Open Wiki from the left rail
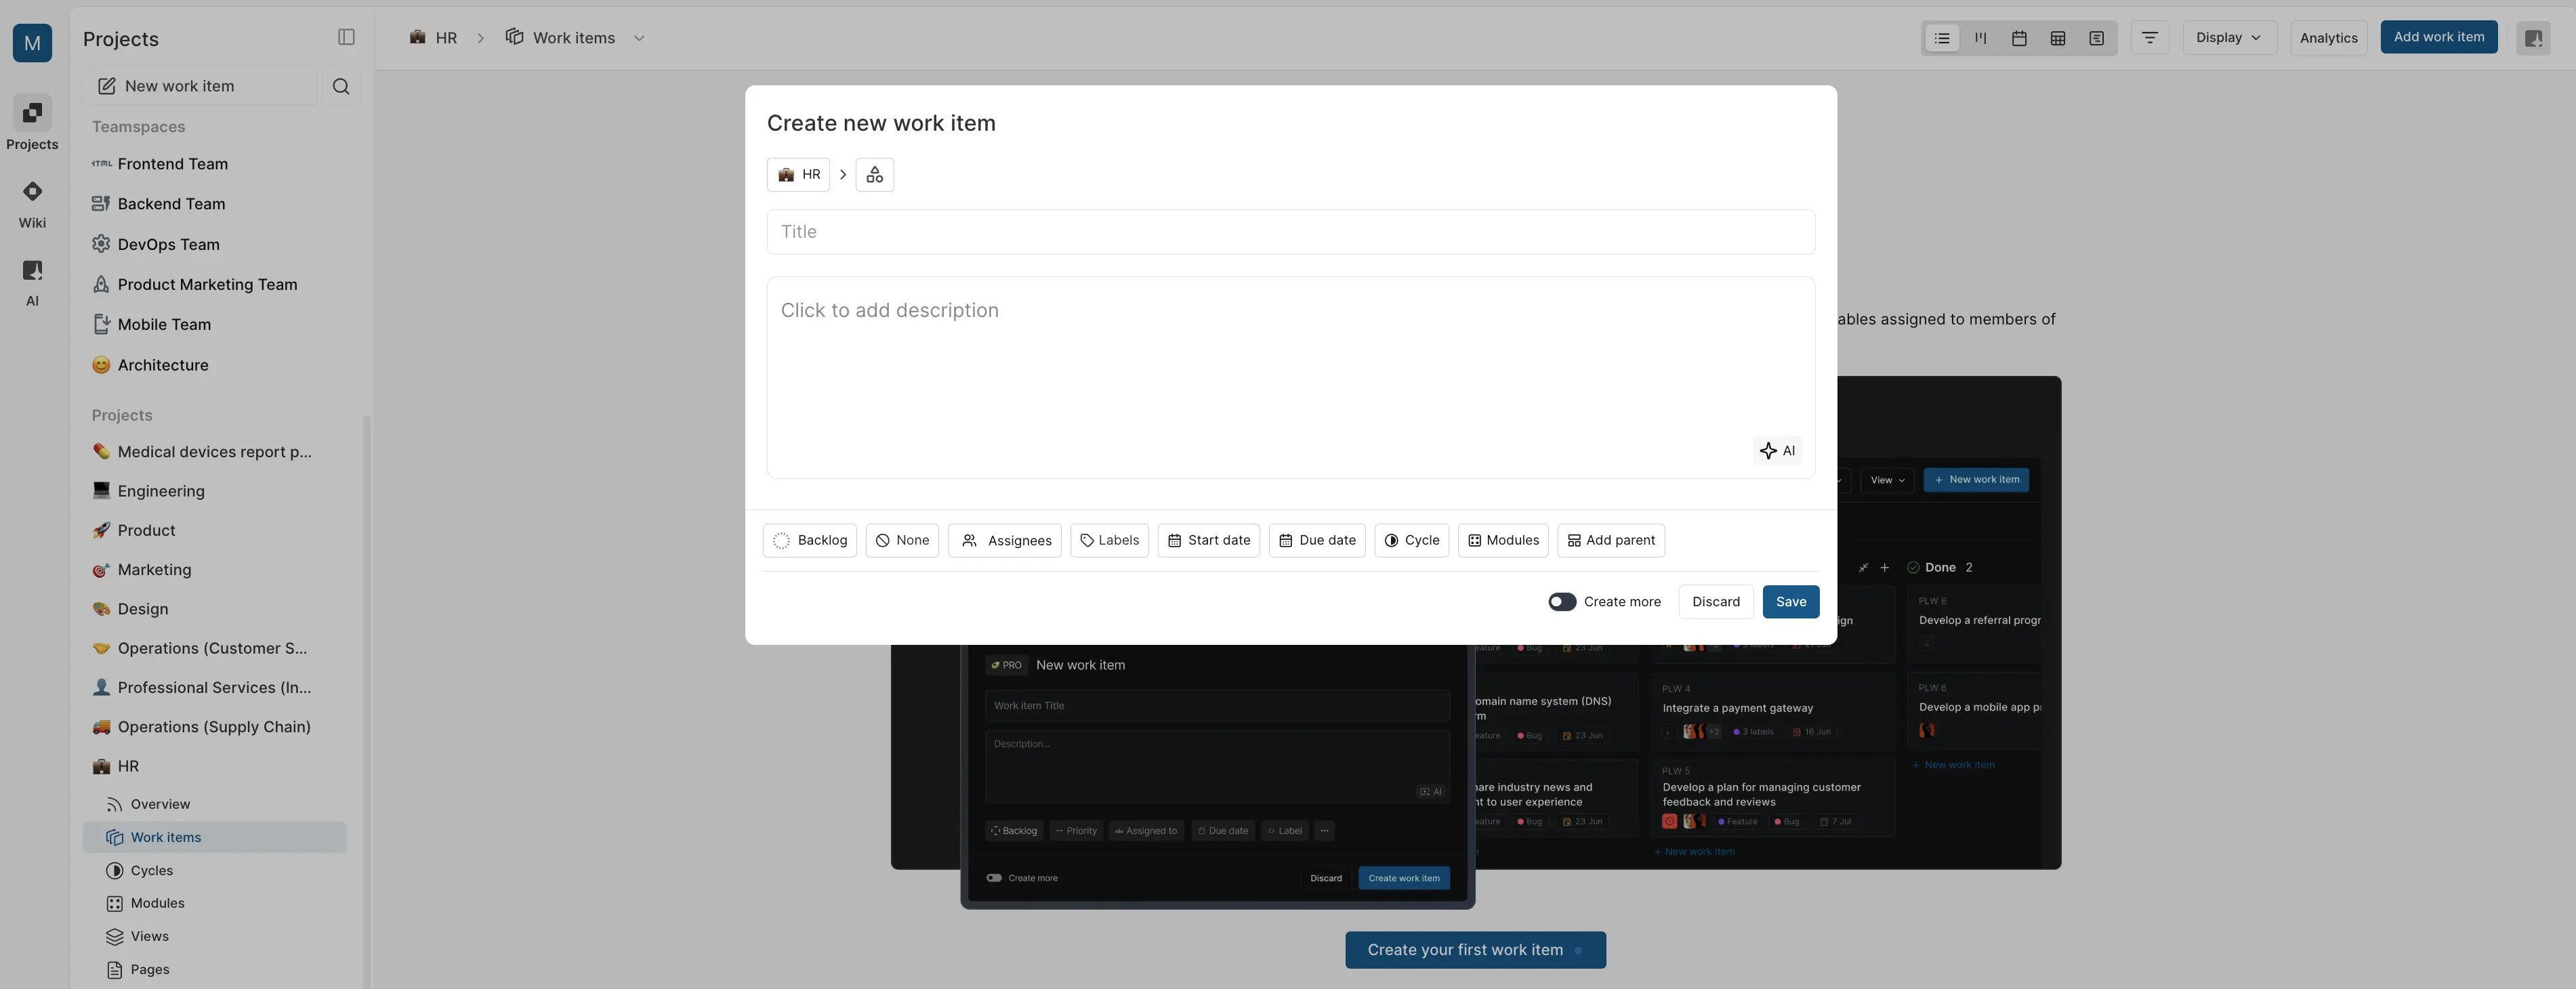Image resolution: width=2576 pixels, height=989 pixels. [32, 203]
